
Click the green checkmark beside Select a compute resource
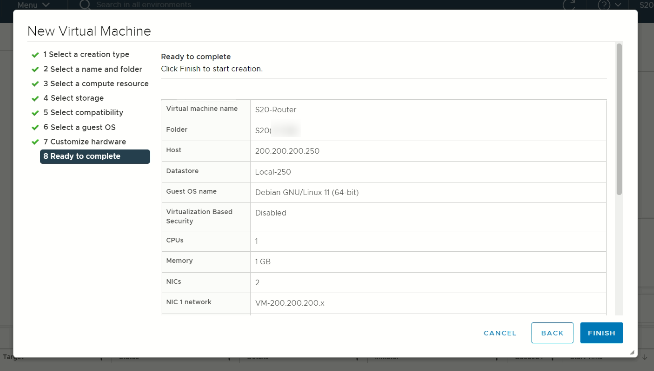[x=35, y=84]
